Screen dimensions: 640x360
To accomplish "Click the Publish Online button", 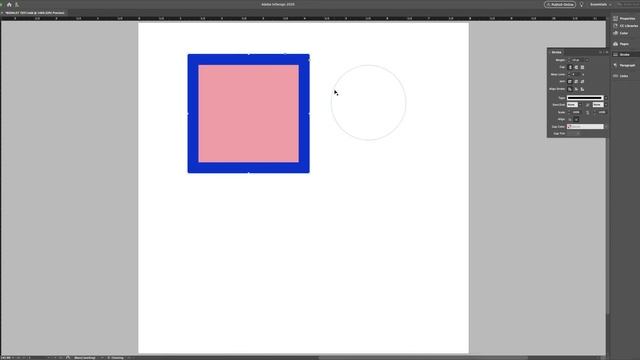I will 560,4.
